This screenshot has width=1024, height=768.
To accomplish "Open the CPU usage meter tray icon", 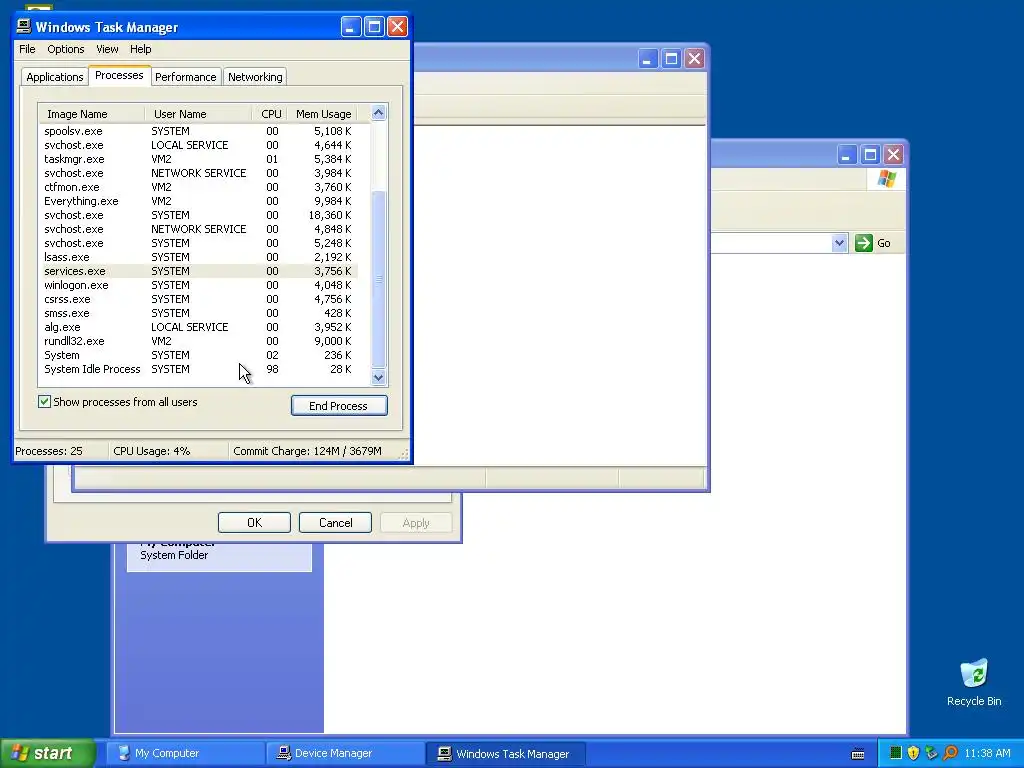I will 896,753.
